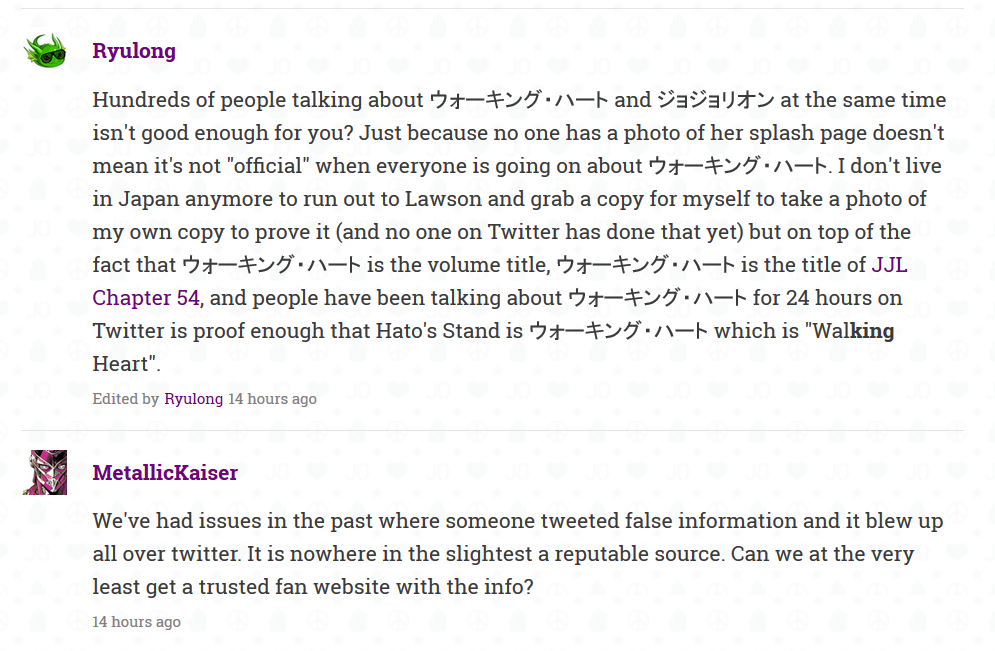Image resolution: width=995 pixels, height=651 pixels.
Task: Click the timestamp under MetallicKaiser's comment
Action: [136, 622]
